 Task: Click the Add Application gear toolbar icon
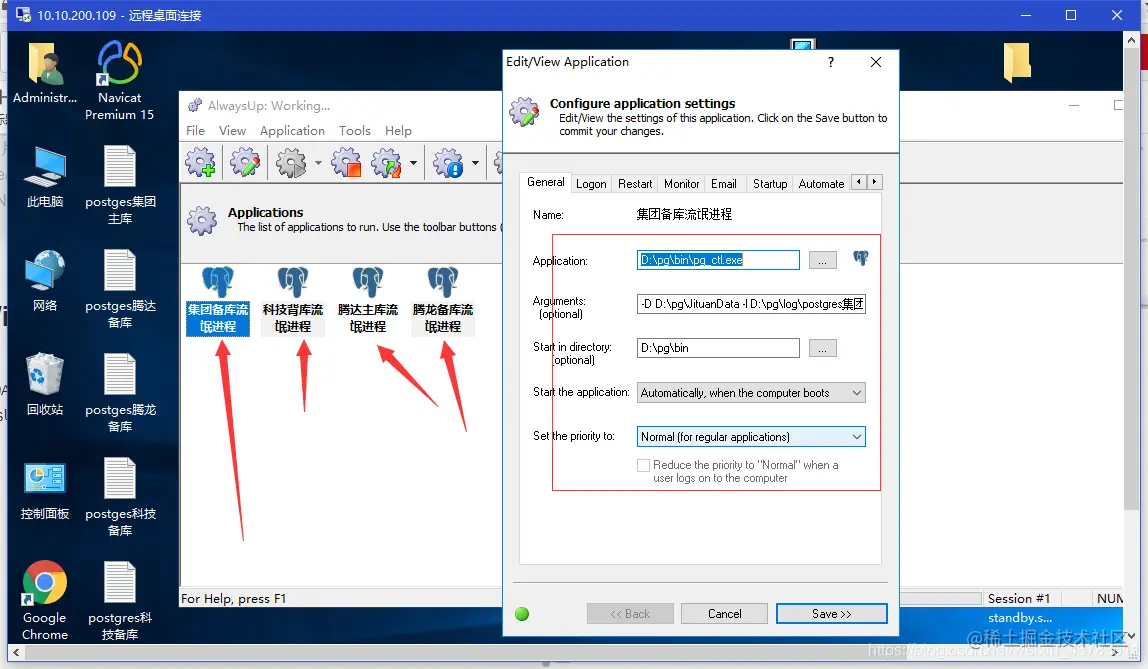pyautogui.click(x=201, y=162)
